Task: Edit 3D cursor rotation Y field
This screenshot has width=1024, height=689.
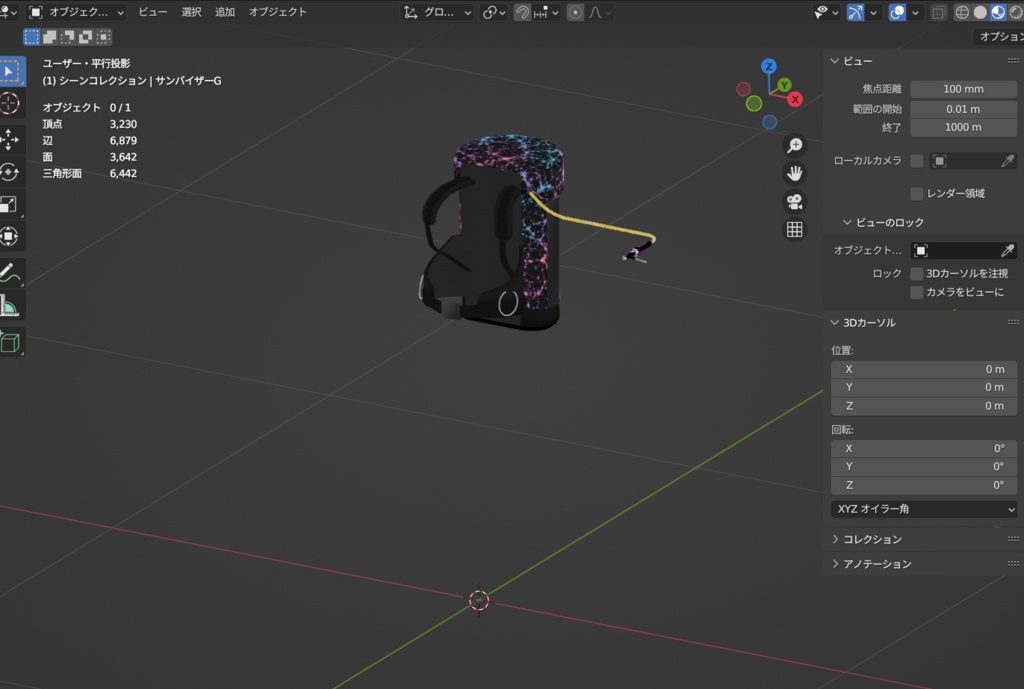Action: tap(923, 466)
